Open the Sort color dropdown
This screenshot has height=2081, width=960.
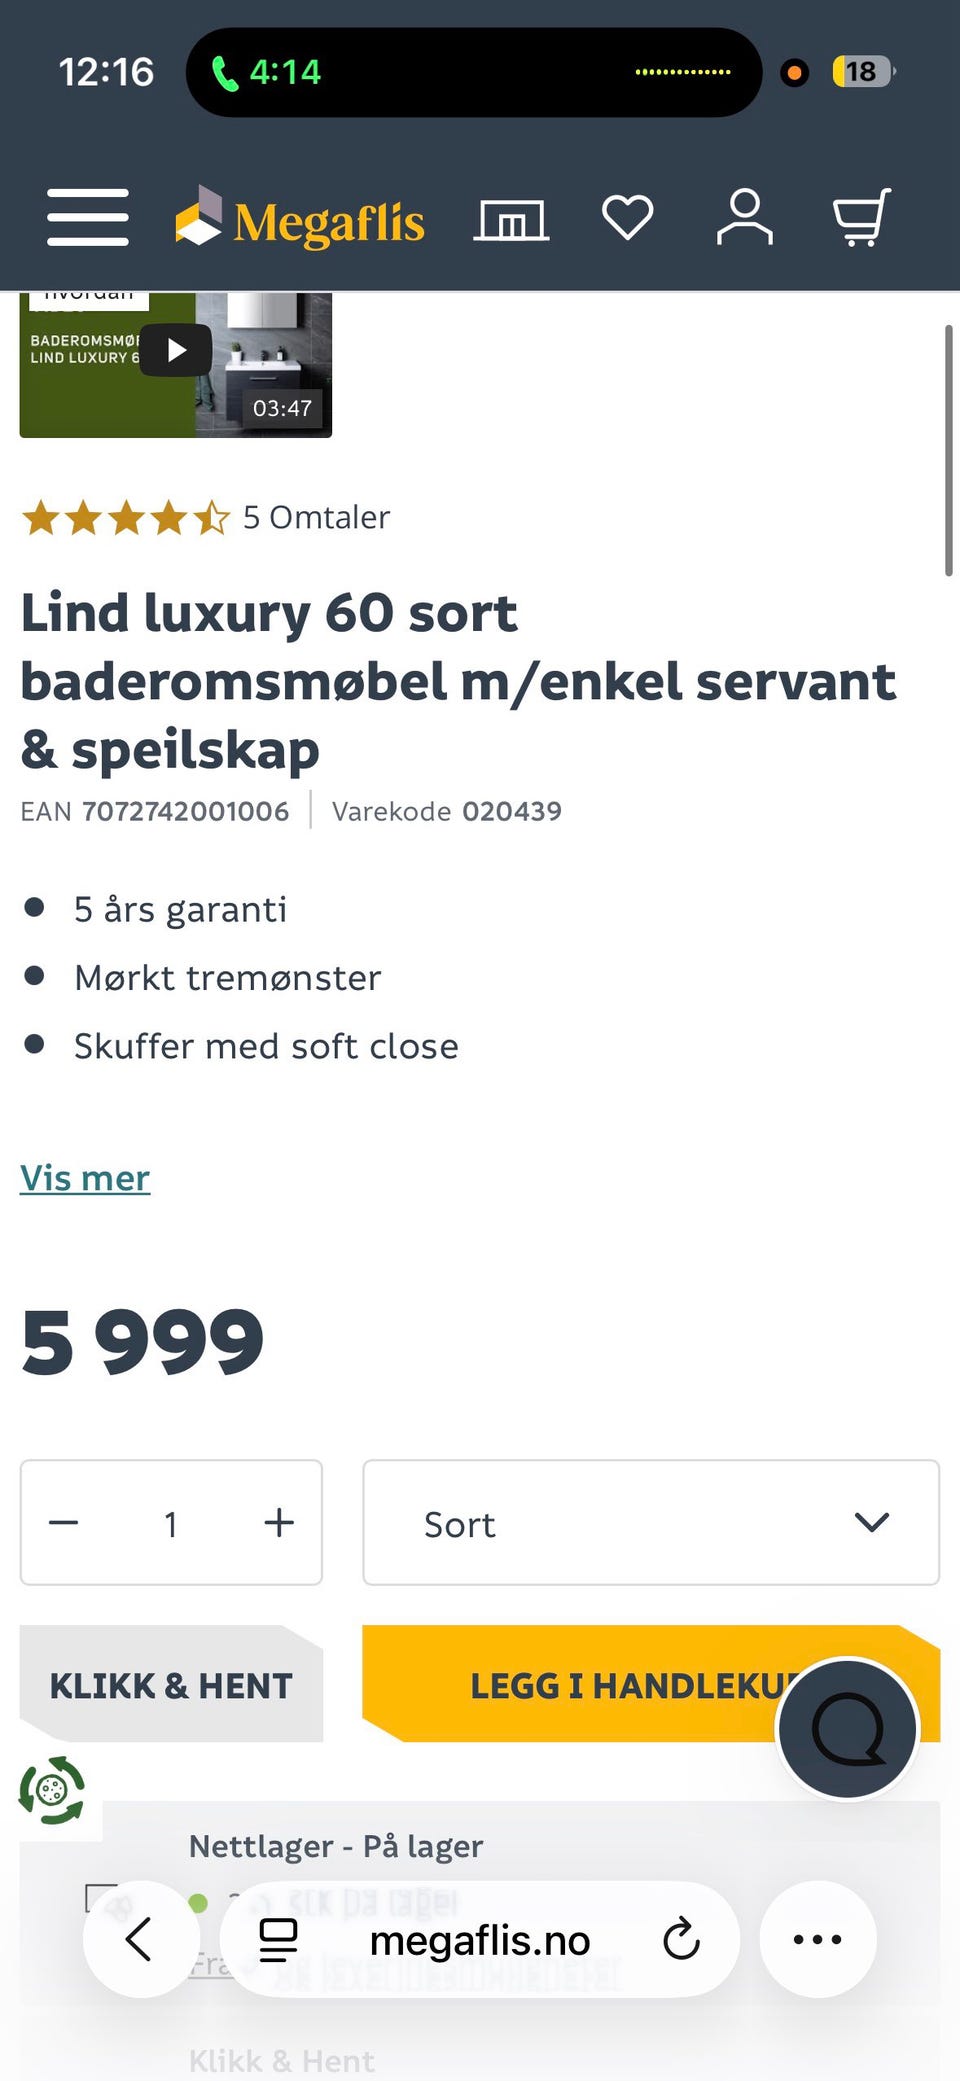coord(650,1523)
